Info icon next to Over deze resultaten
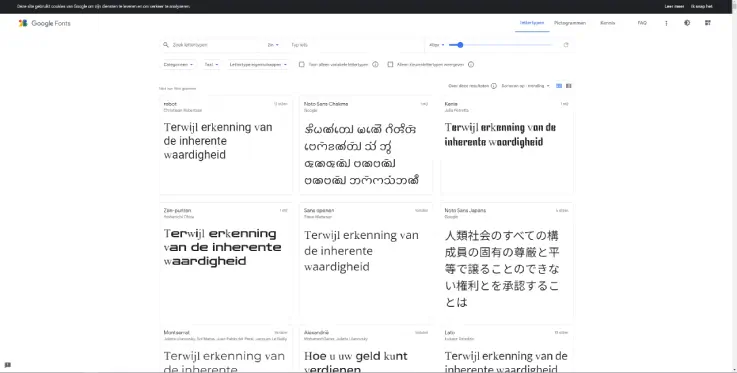 coord(494,86)
